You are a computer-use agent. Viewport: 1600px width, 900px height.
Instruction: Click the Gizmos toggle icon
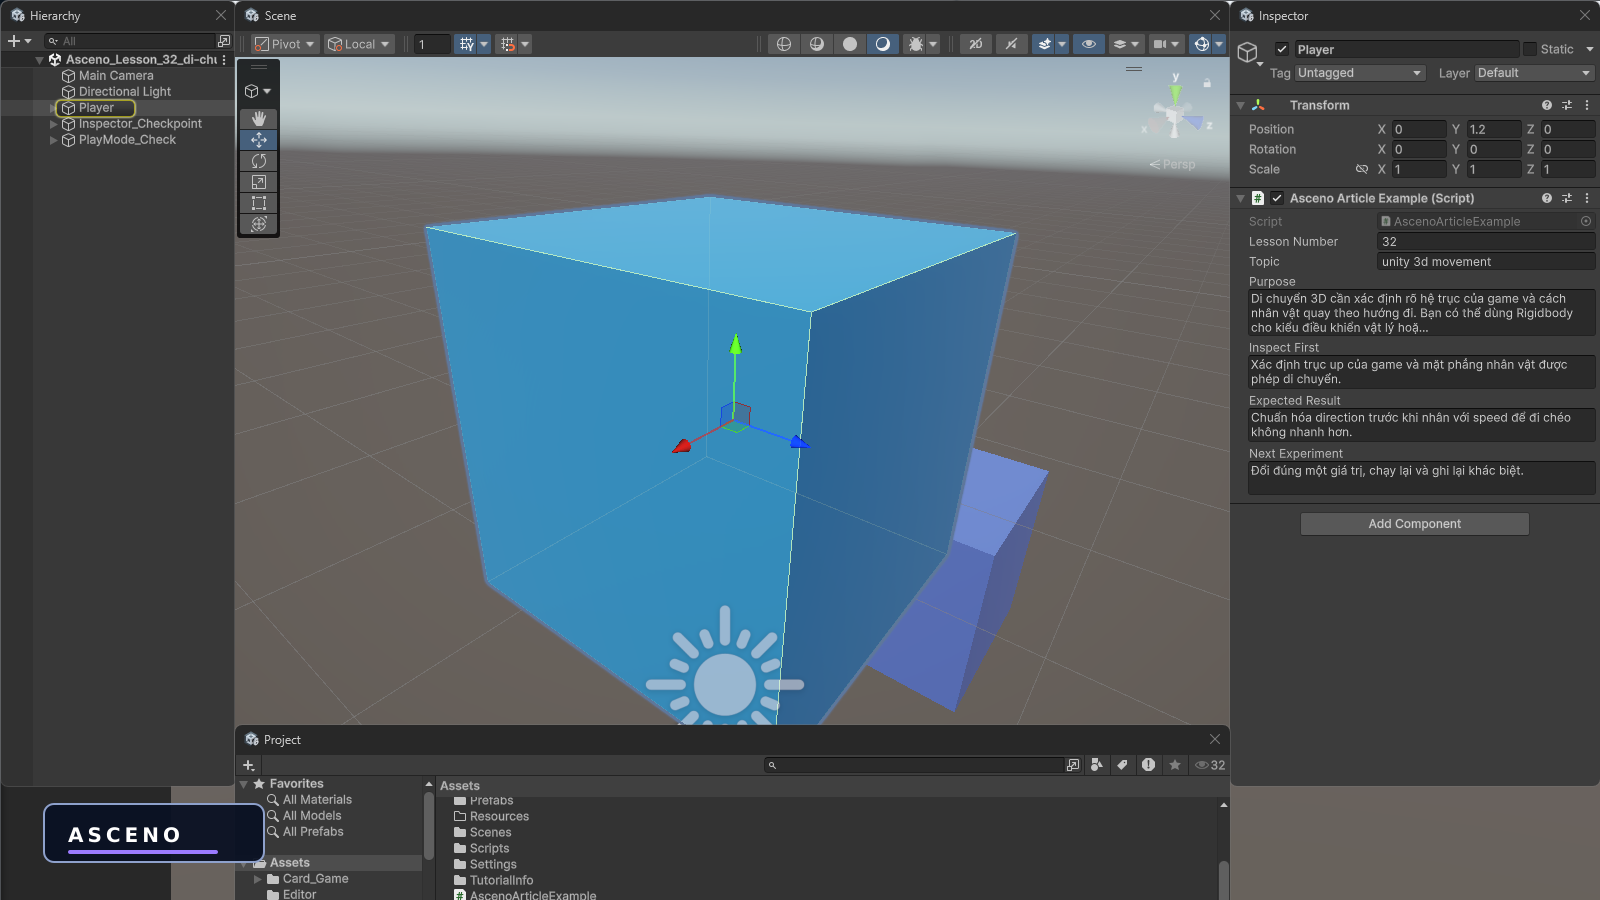[x=1202, y=44]
